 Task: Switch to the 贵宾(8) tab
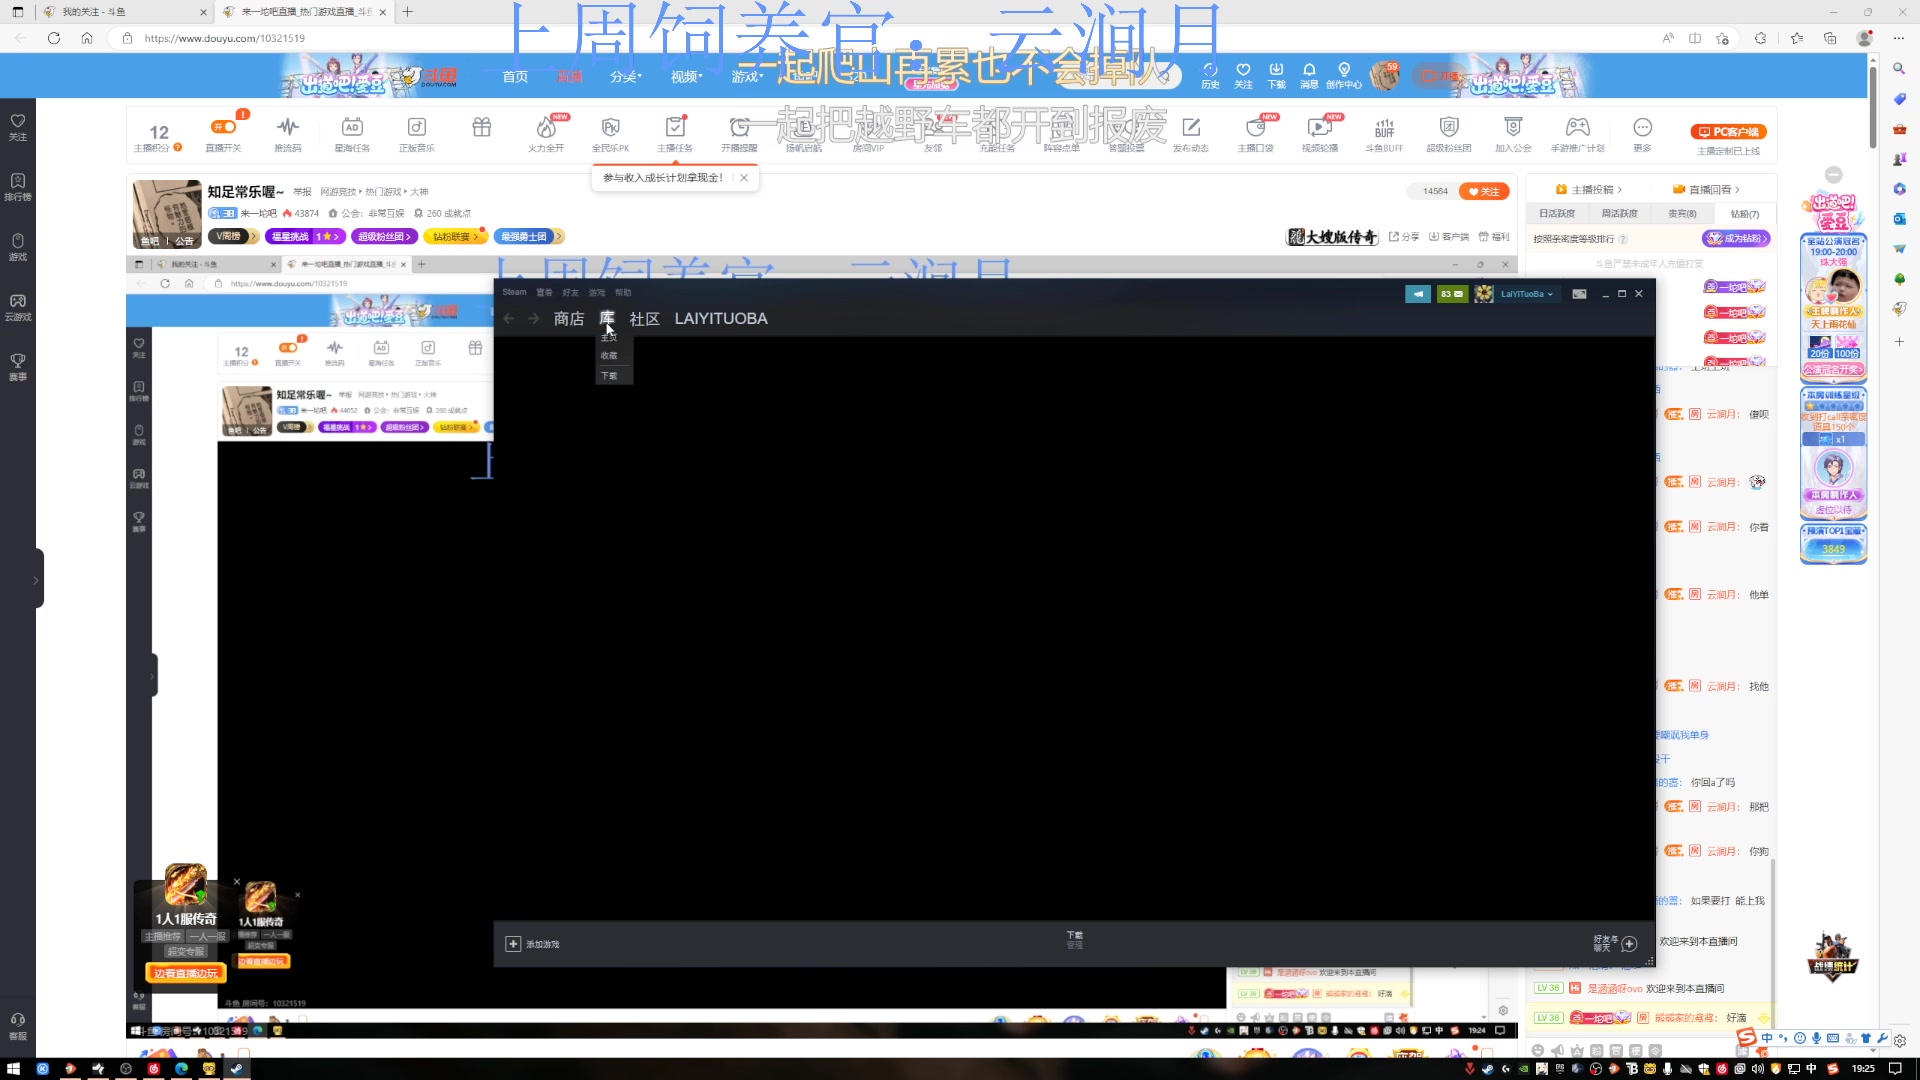(x=1682, y=214)
